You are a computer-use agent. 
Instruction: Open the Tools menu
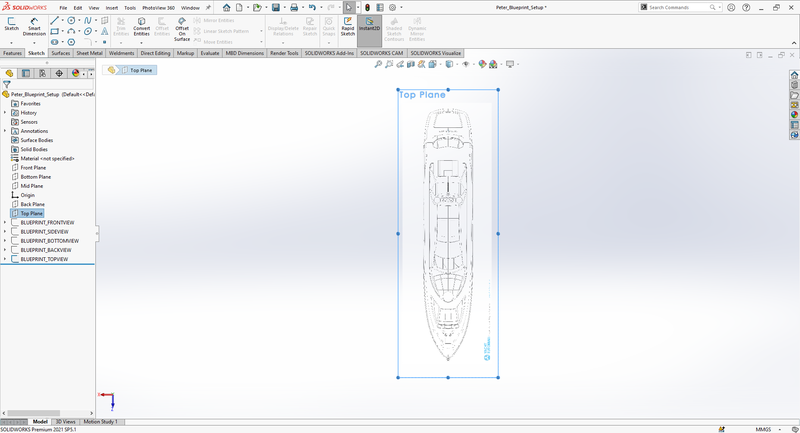point(130,8)
